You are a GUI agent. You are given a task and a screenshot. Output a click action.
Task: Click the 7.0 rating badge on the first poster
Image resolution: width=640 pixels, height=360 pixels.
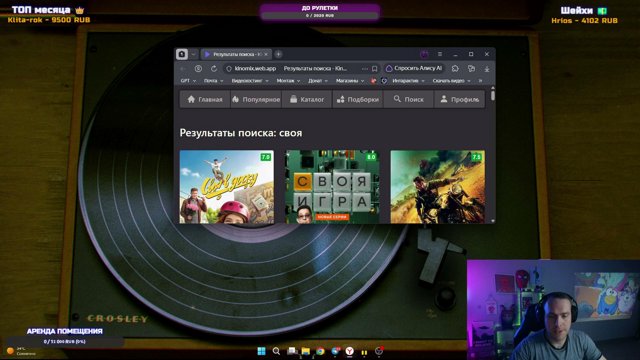[266, 157]
